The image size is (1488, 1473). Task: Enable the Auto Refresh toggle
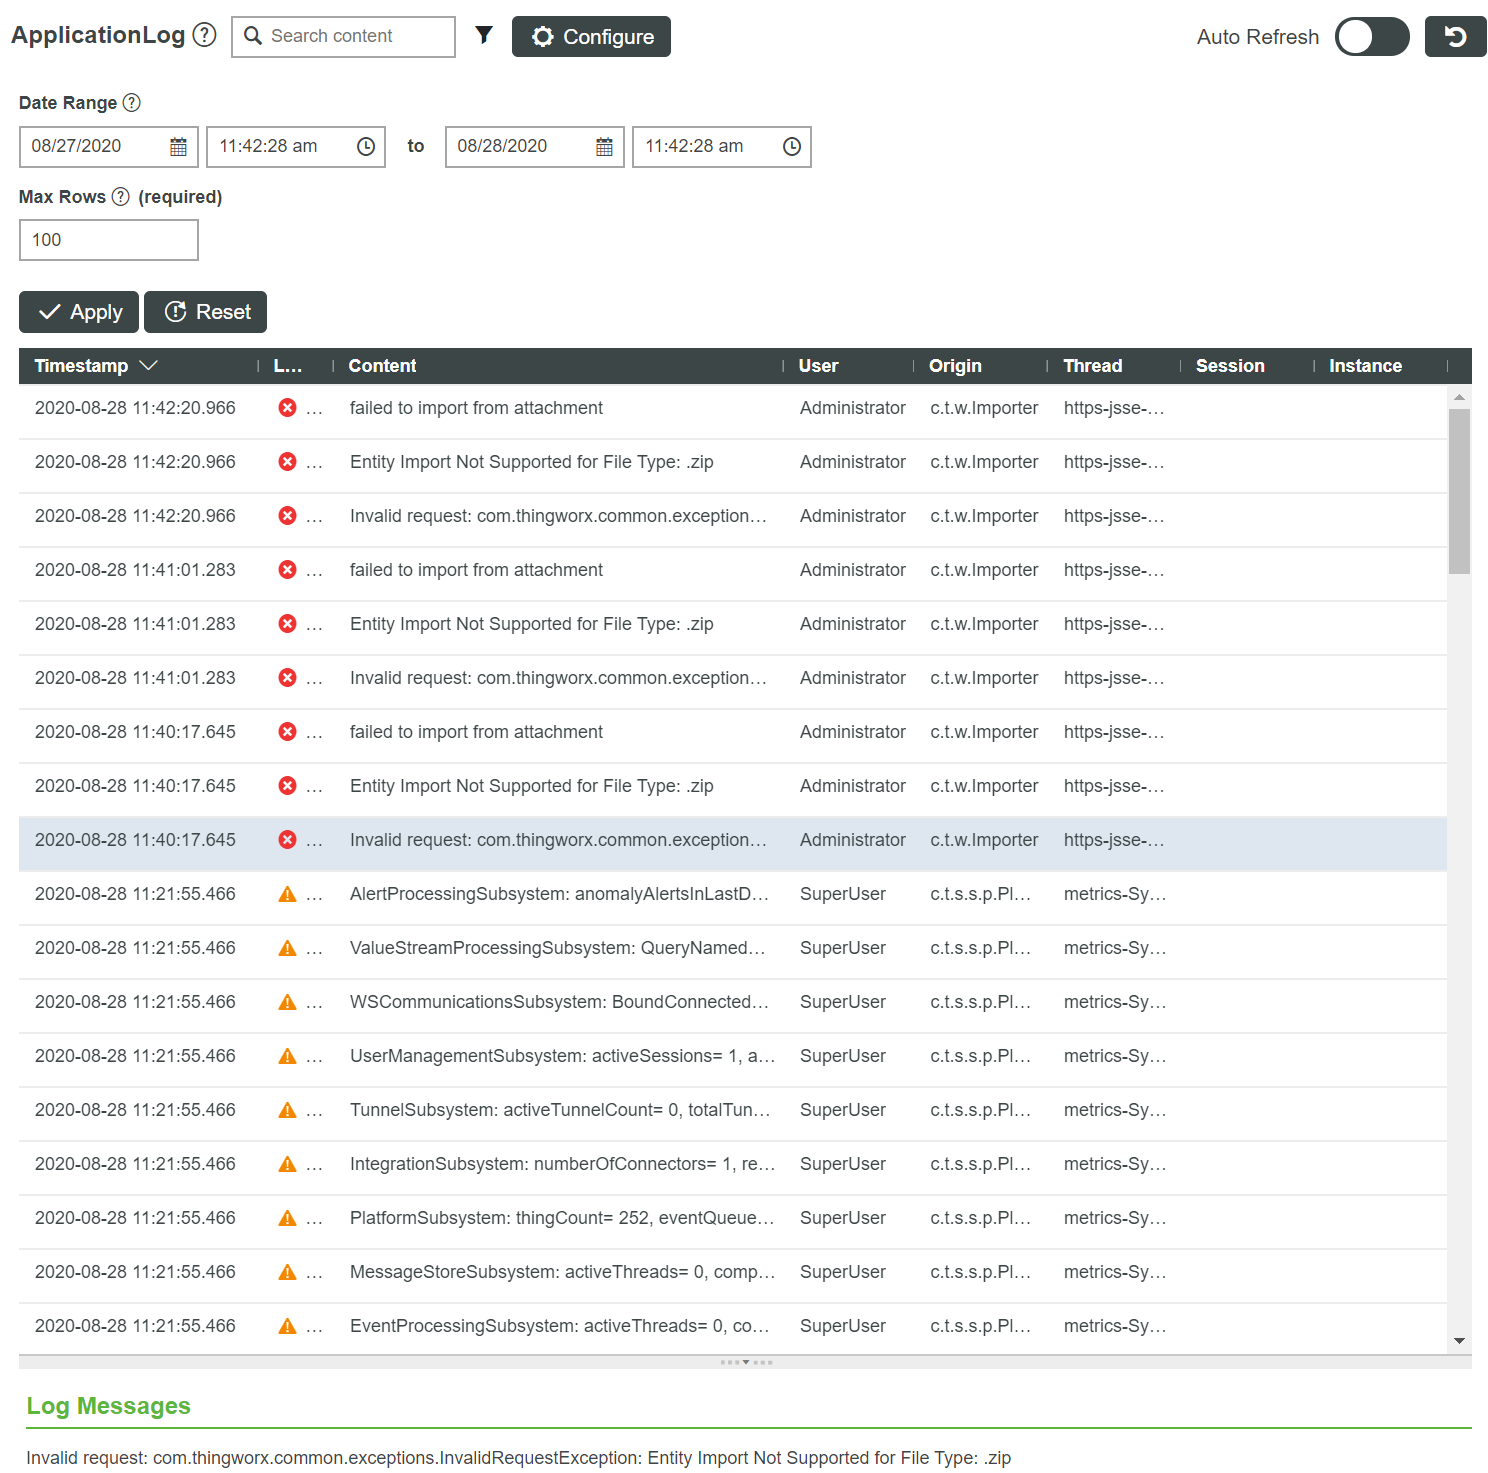[x=1371, y=36]
